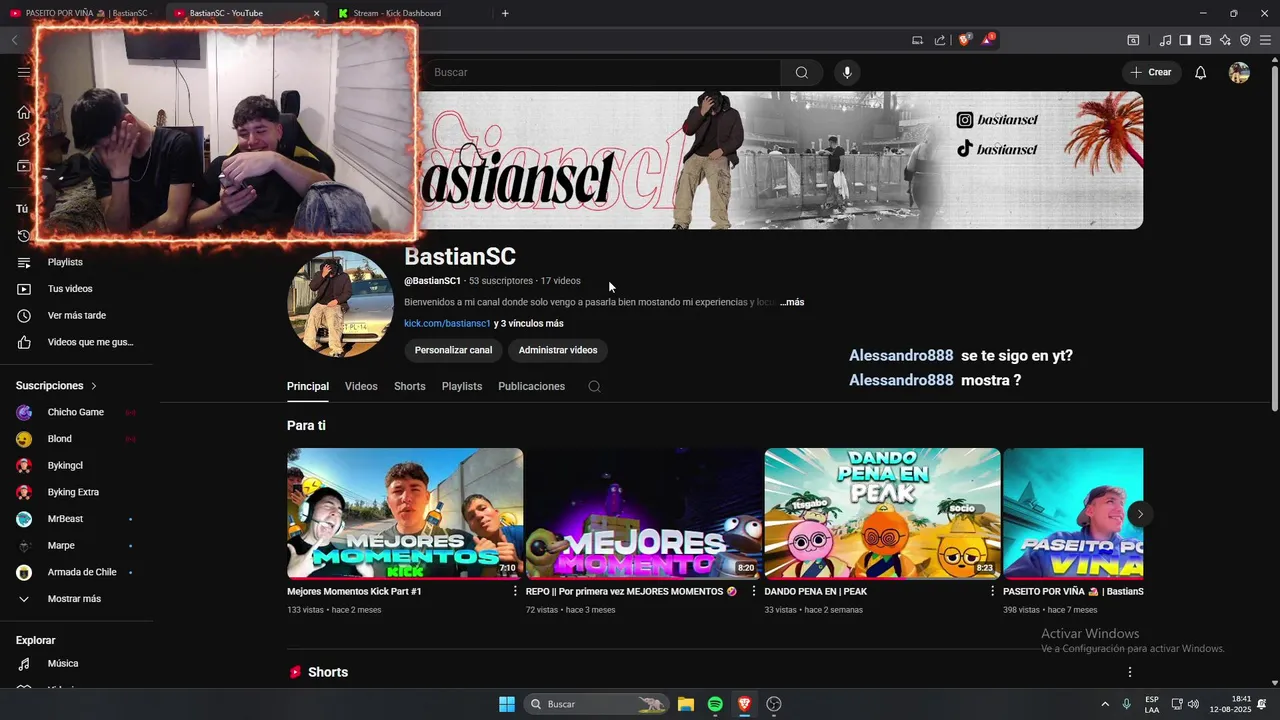
Task: Close the BastianSC - YouTube tab
Action: [317, 13]
